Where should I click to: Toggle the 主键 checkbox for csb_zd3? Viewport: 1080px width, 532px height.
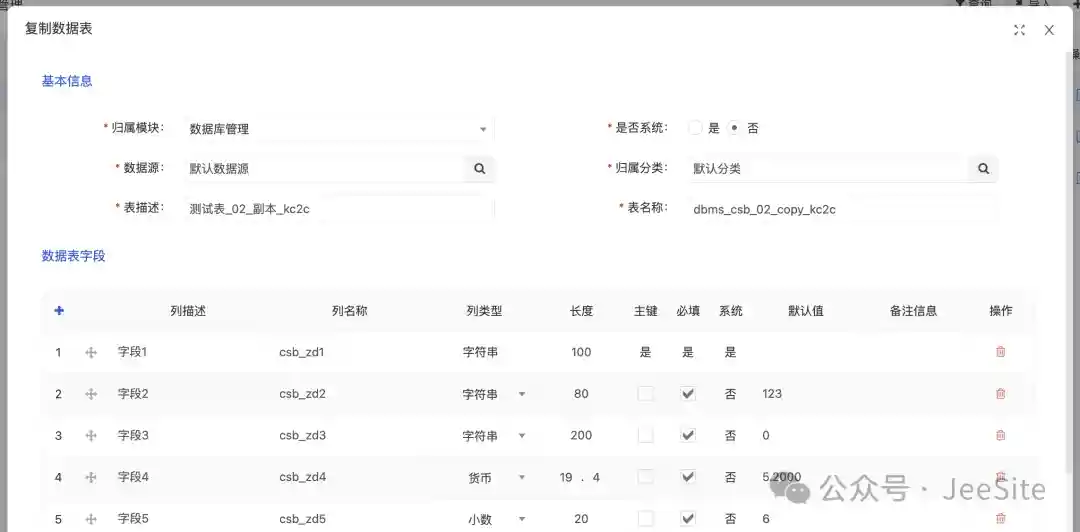pyautogui.click(x=645, y=435)
